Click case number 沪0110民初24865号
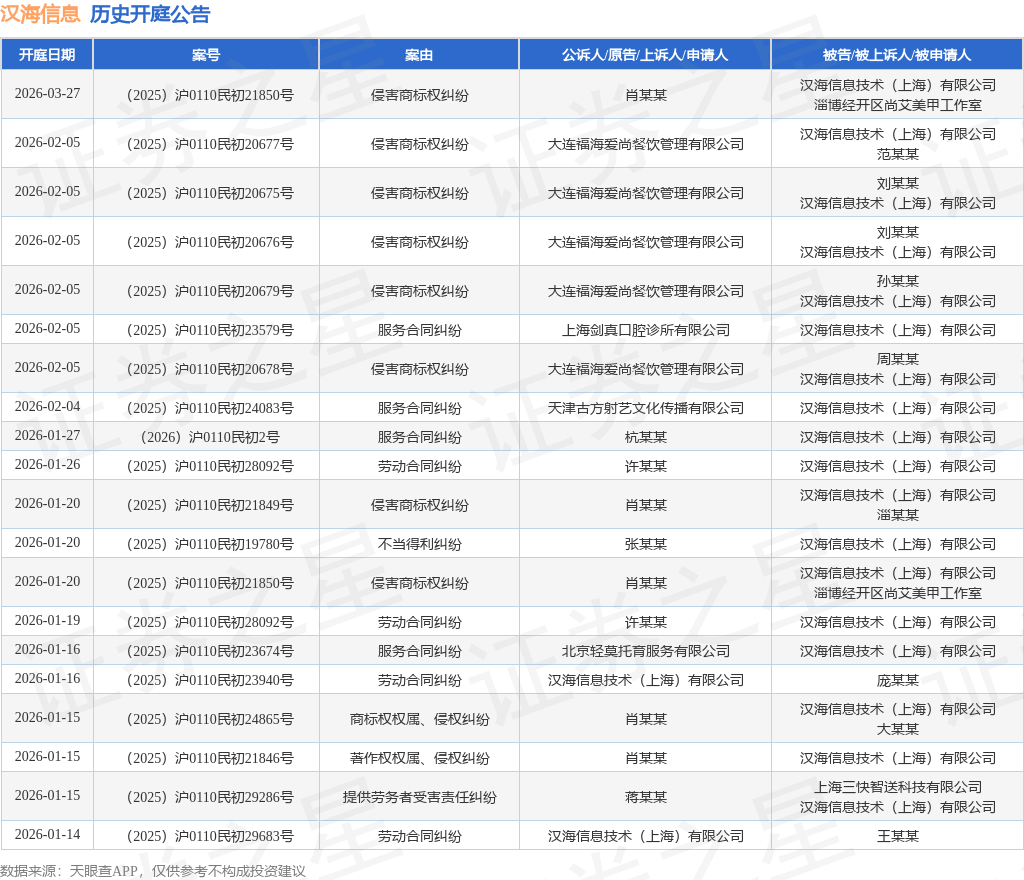The height and width of the screenshot is (880, 1024). coord(209,719)
